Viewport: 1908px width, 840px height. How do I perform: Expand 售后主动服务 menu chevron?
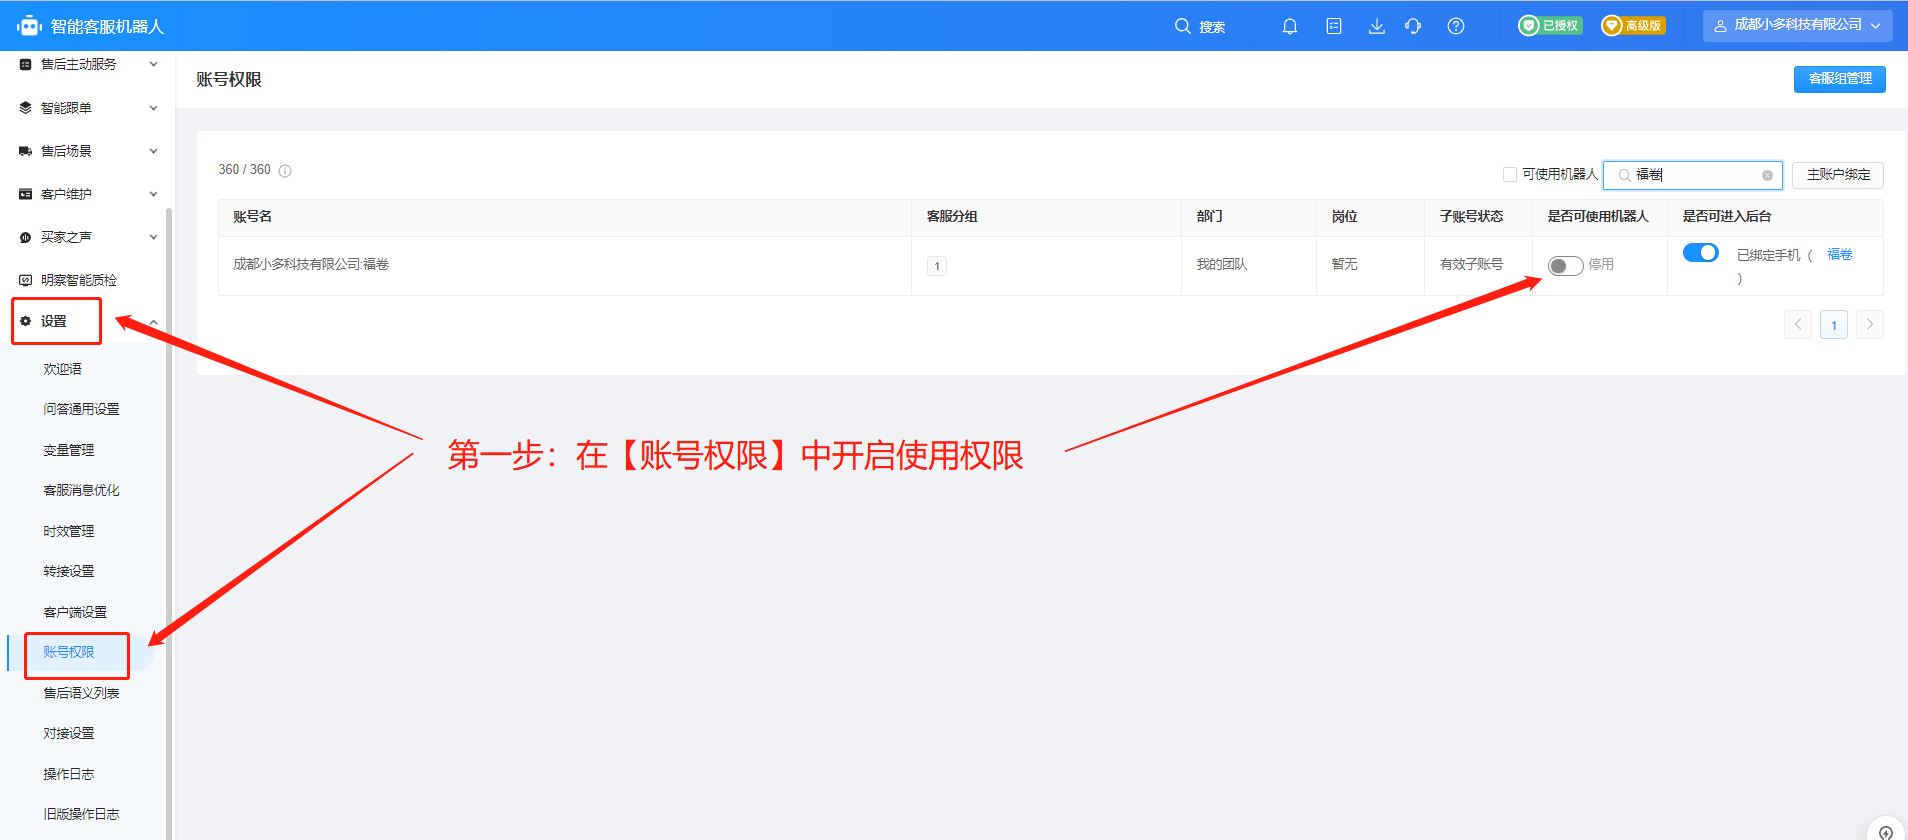pos(153,64)
